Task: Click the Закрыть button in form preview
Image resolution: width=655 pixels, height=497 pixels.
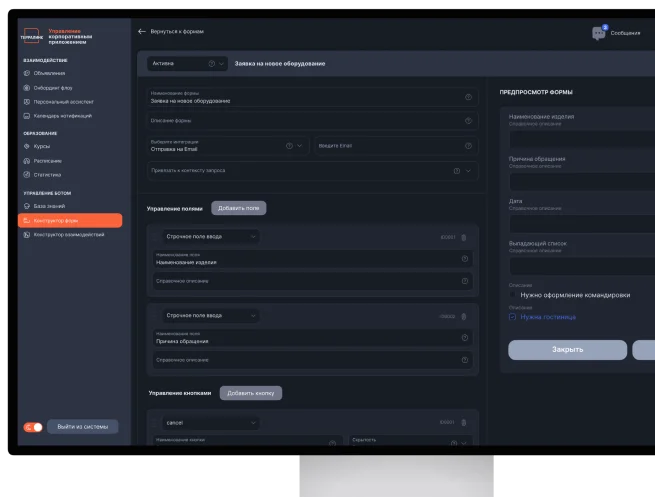Action: point(567,350)
